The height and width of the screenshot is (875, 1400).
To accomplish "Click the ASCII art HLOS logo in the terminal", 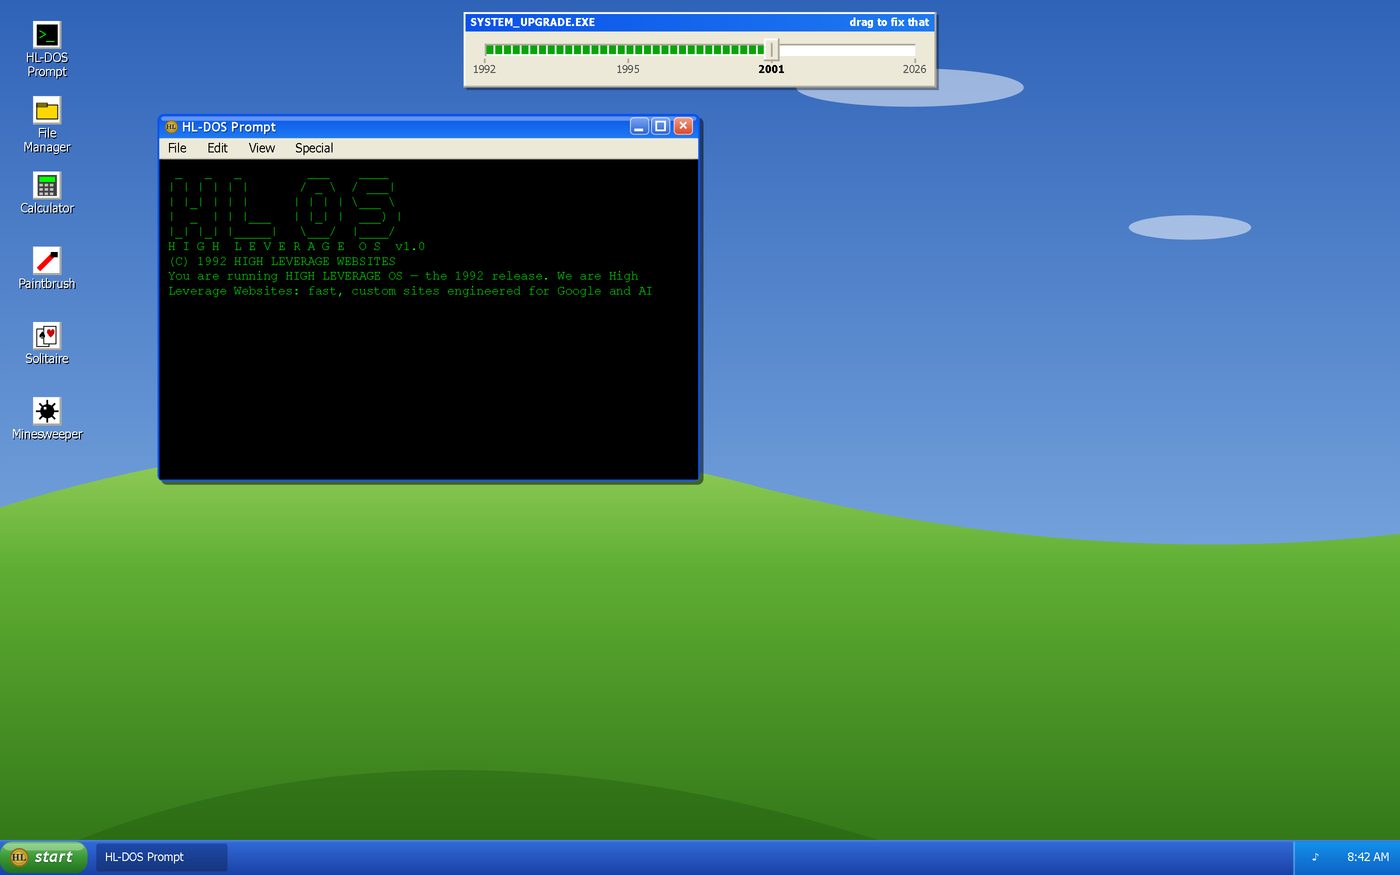I will click(x=285, y=206).
